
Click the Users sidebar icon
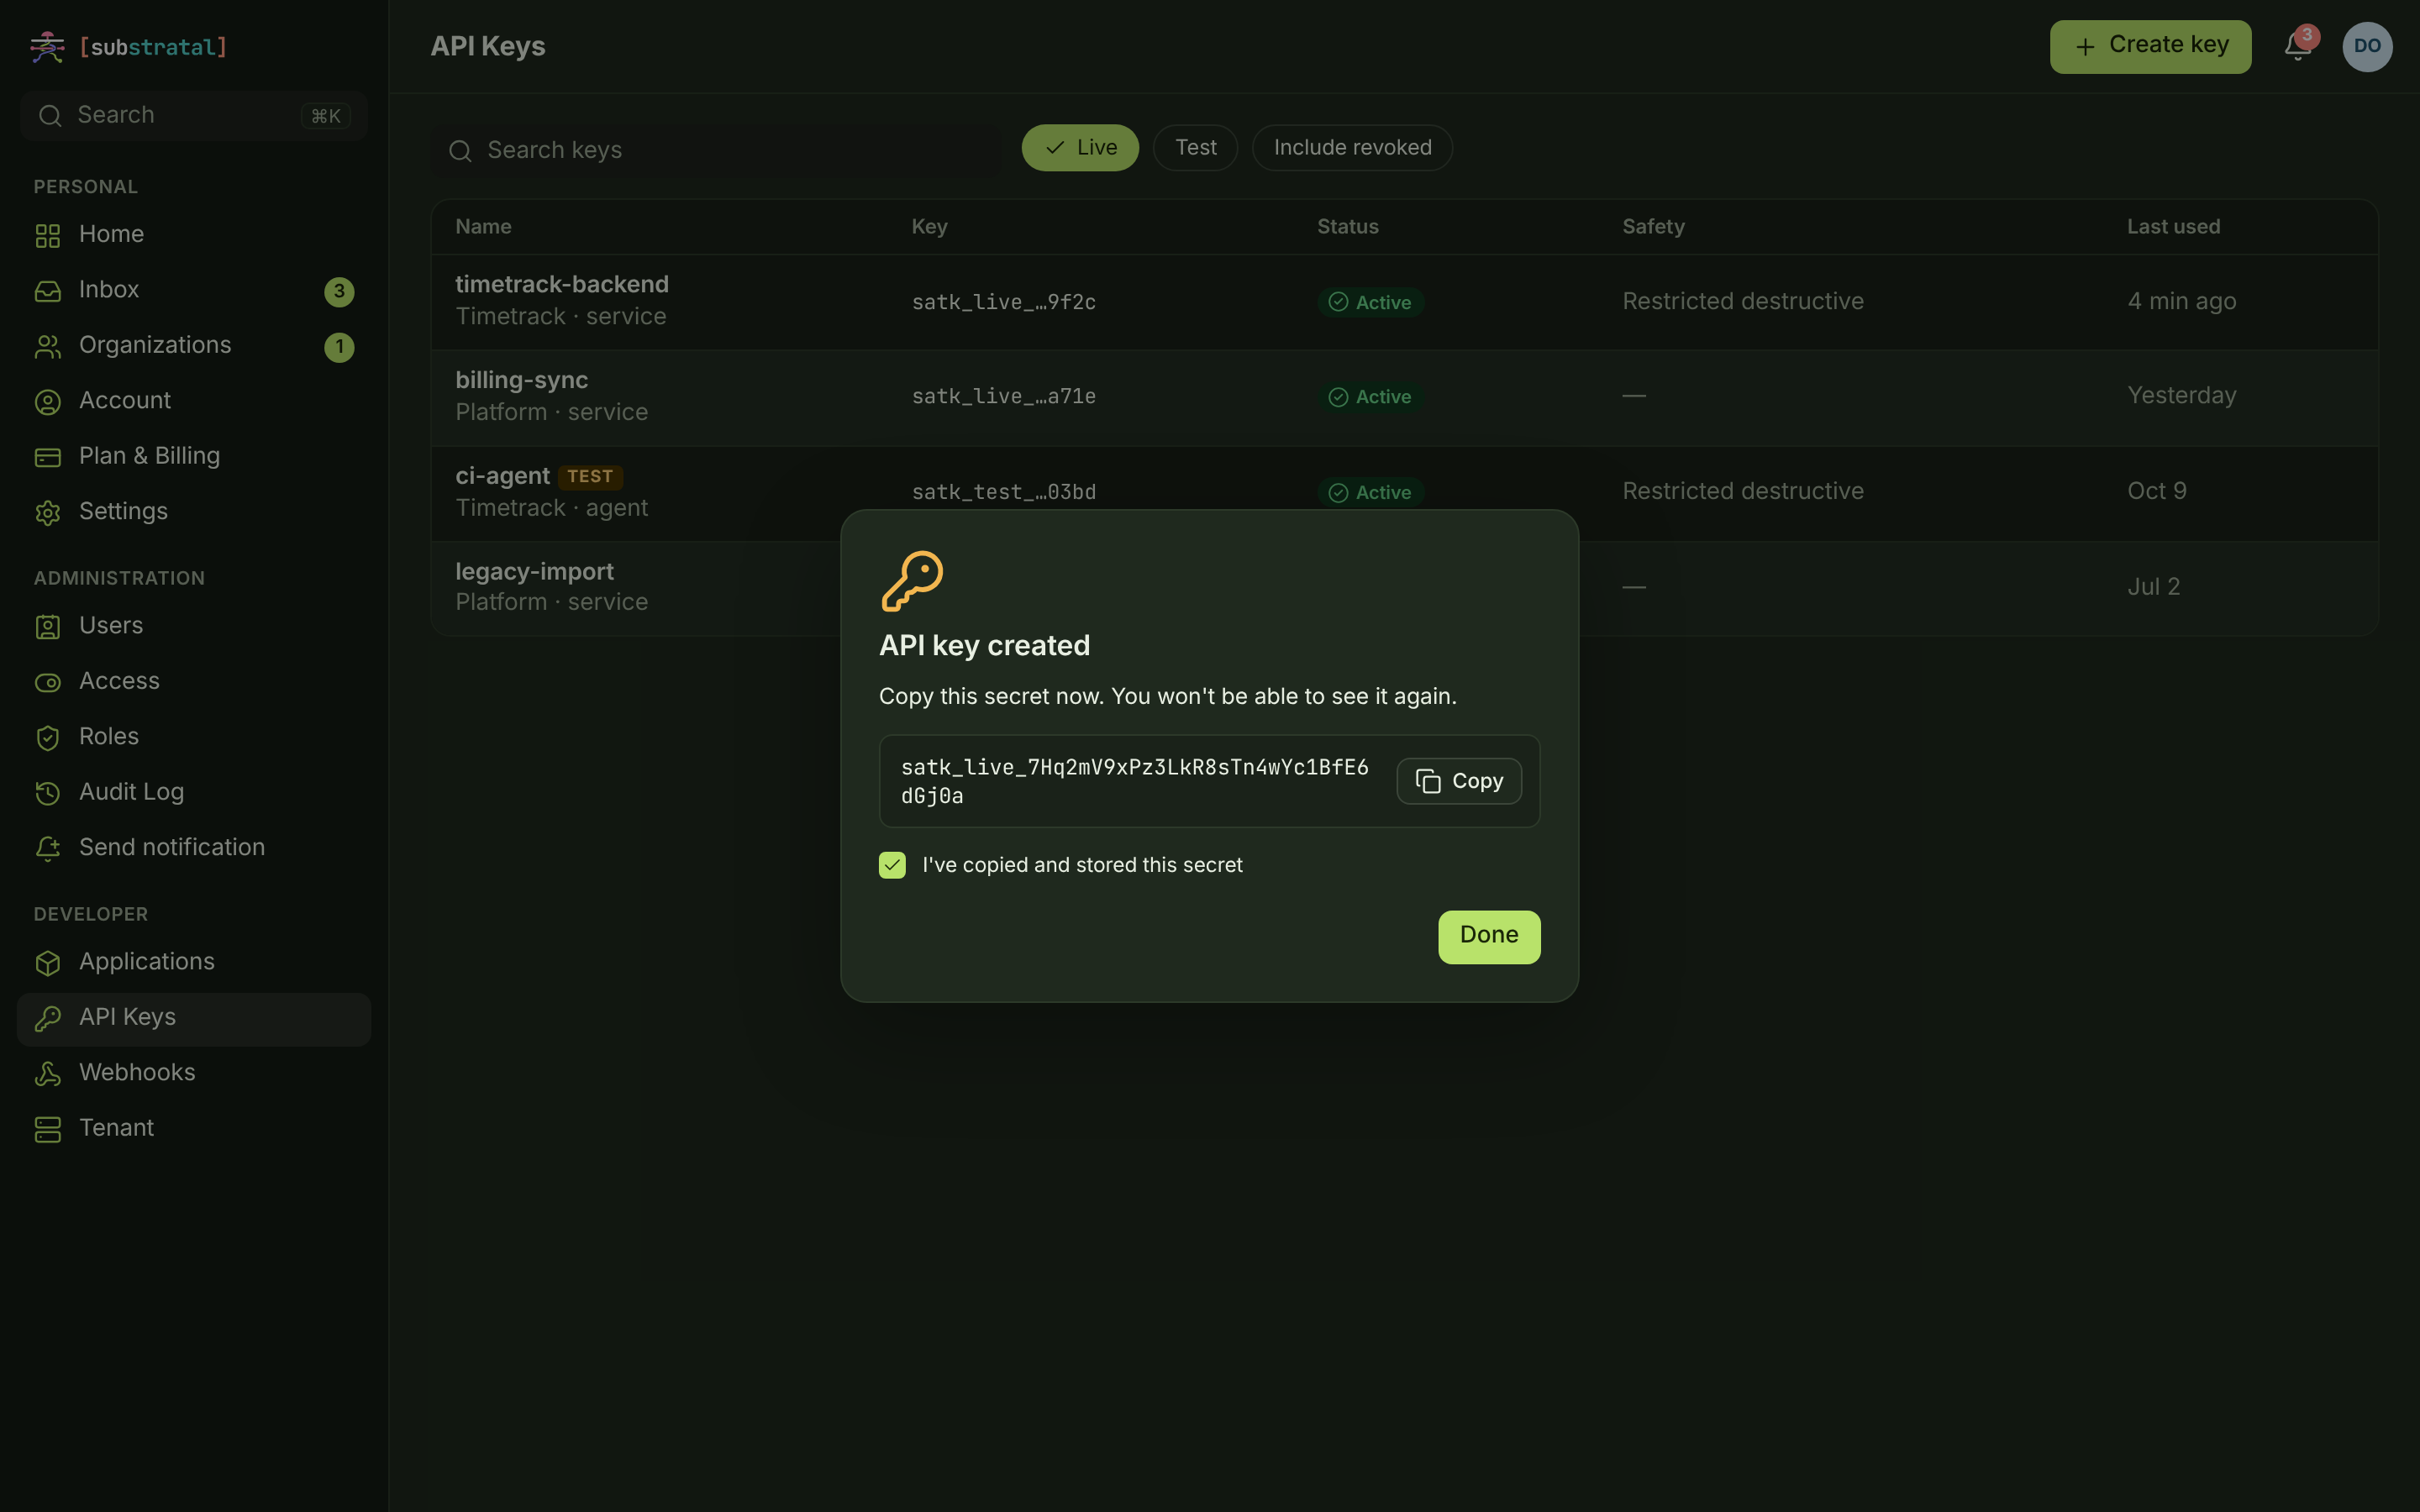point(48,627)
